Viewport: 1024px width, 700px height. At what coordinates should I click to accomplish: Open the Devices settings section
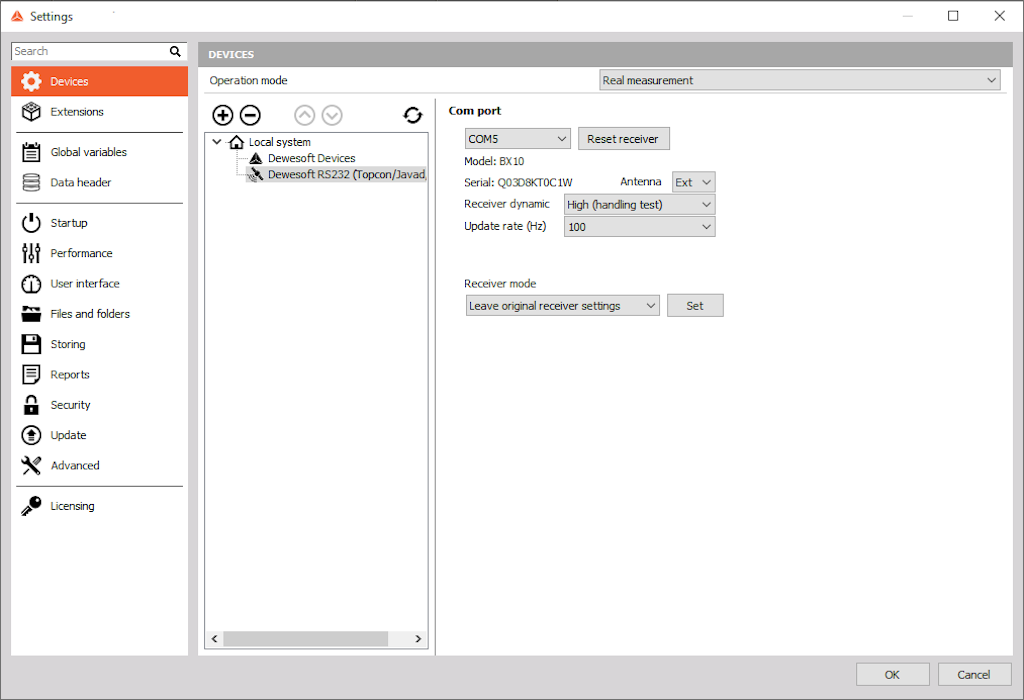tap(99, 81)
